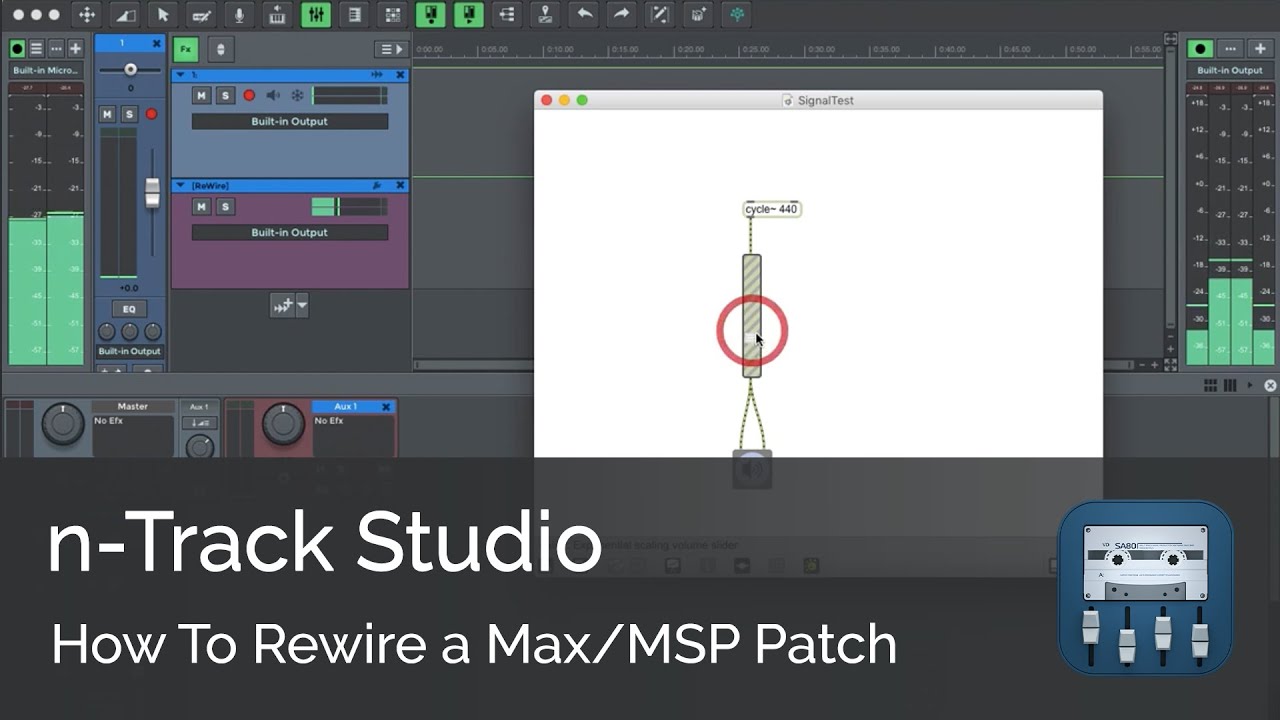
Task: Solo track 1
Action: click(225, 96)
